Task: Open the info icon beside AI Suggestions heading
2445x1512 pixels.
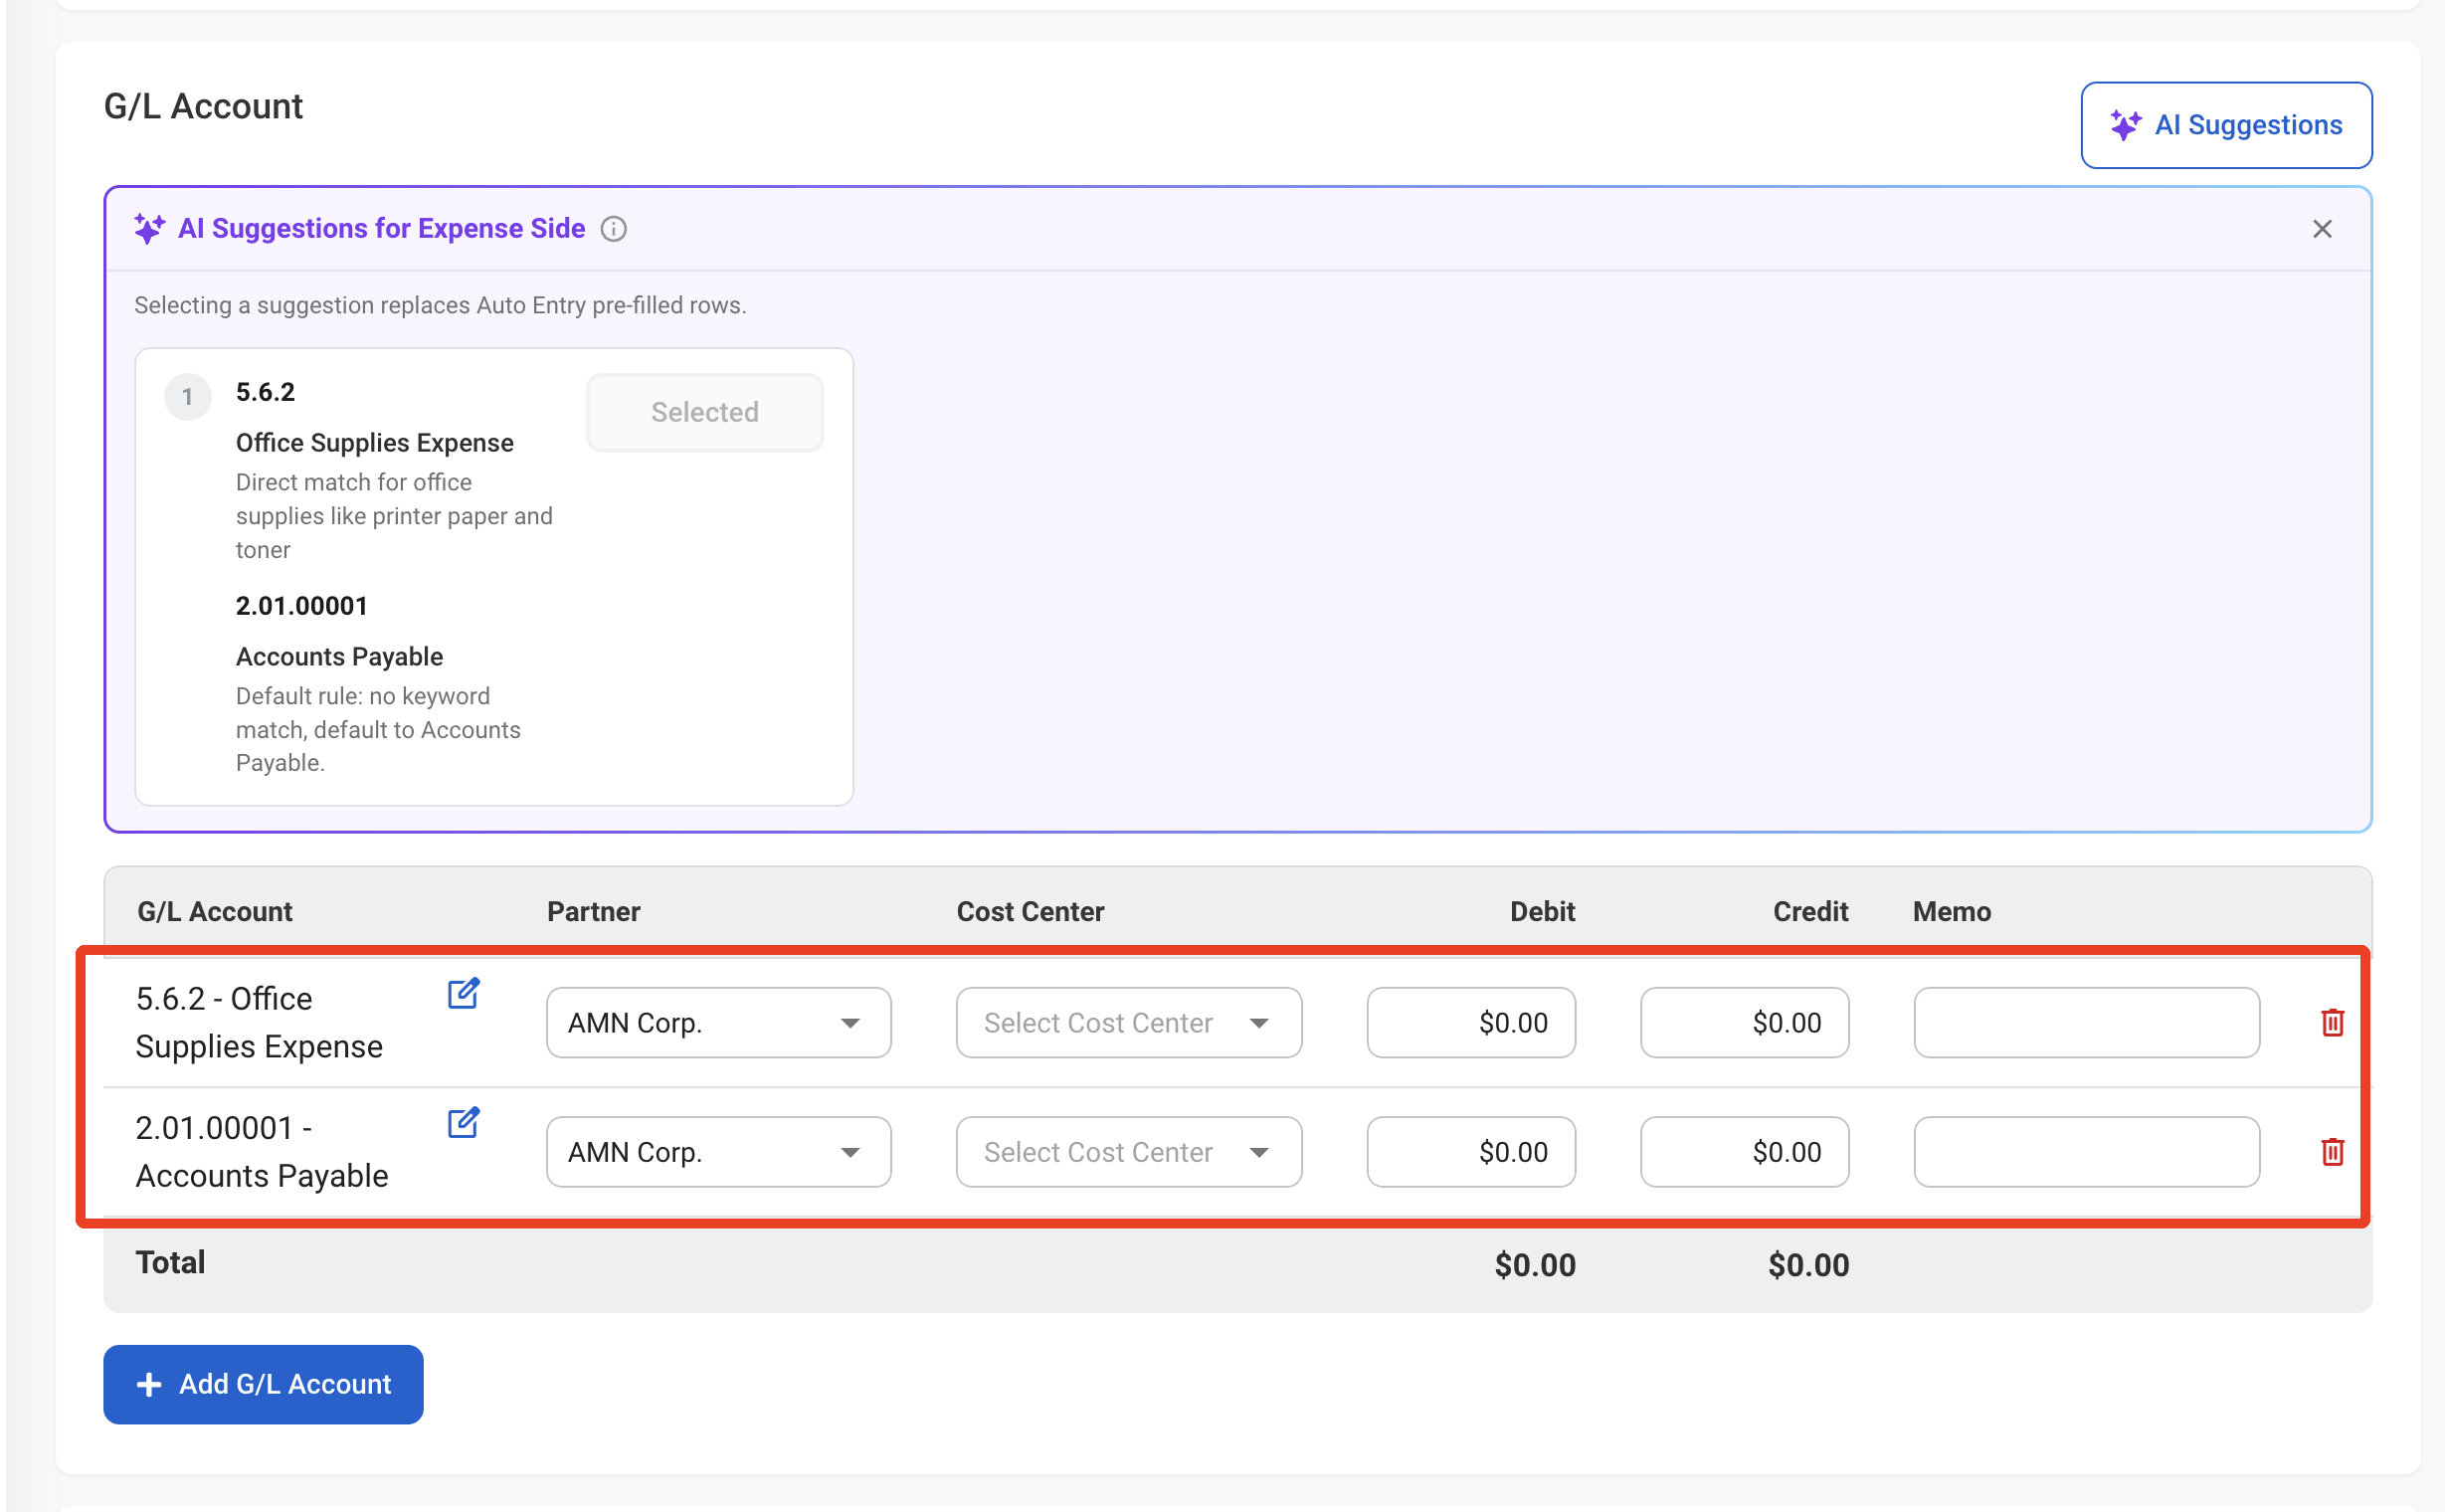Action: [613, 229]
